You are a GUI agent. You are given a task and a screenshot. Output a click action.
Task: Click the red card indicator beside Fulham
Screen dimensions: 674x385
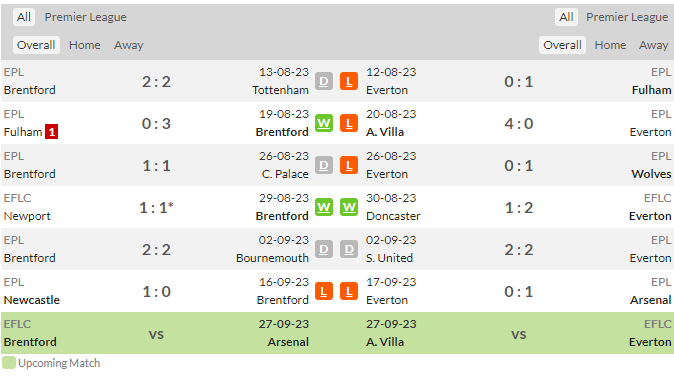[52, 132]
